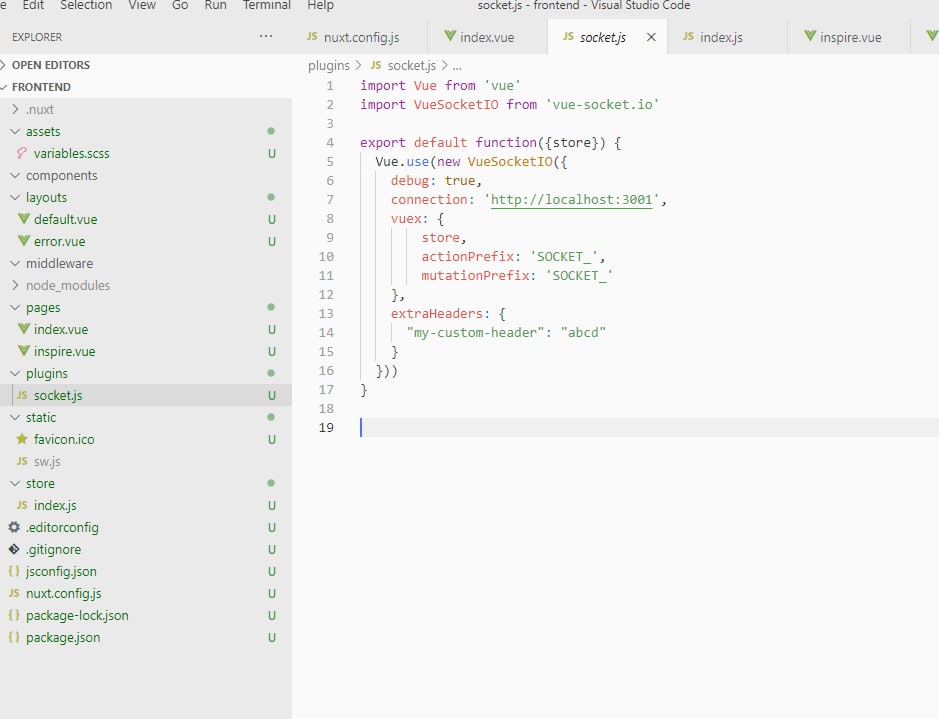Collapse the pages folder
Image resolution: width=939 pixels, height=719 pixels.
pos(16,307)
